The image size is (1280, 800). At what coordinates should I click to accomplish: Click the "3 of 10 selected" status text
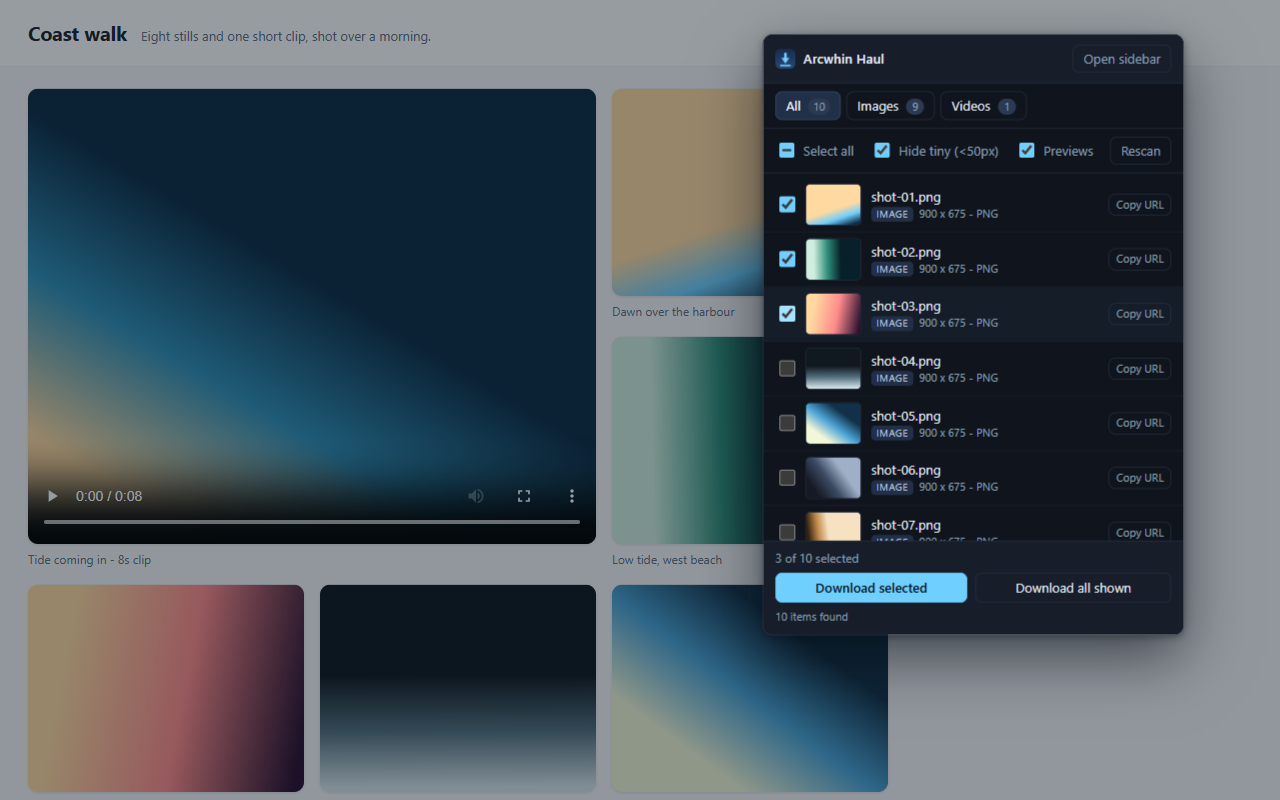click(x=817, y=559)
